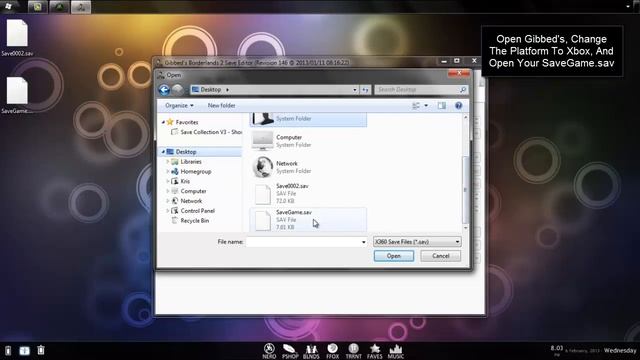Launch PSHOP from the bottom dock
The width and height of the screenshot is (640, 360).
coord(290,351)
